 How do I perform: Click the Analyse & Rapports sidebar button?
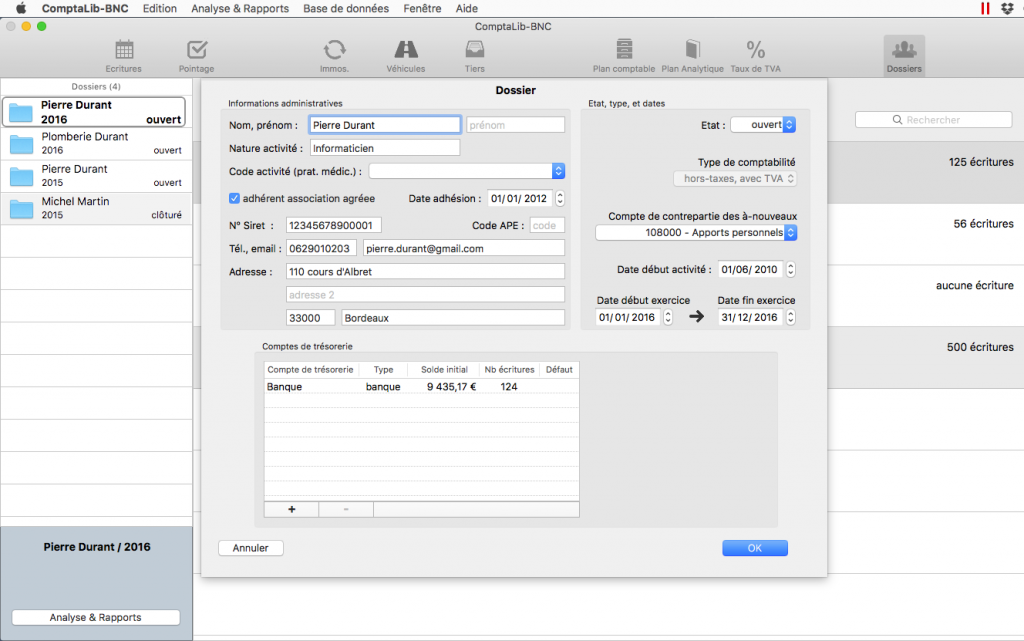(x=95, y=618)
